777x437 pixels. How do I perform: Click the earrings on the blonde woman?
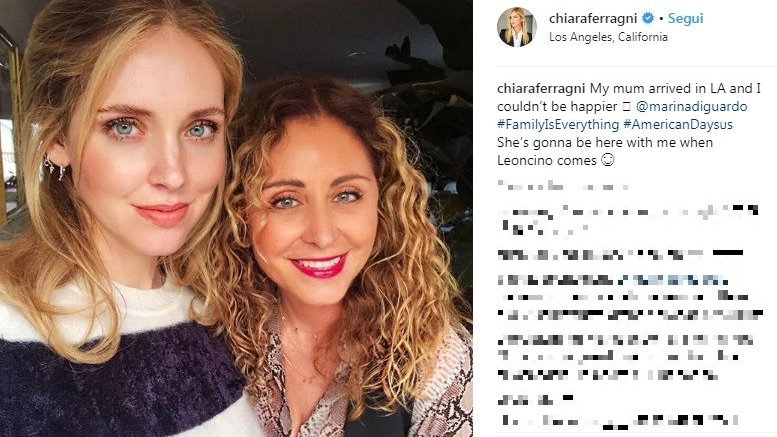coord(53,167)
